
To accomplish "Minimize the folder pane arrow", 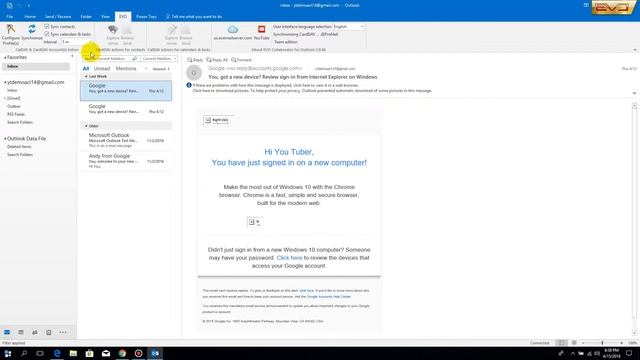I will click(72, 56).
